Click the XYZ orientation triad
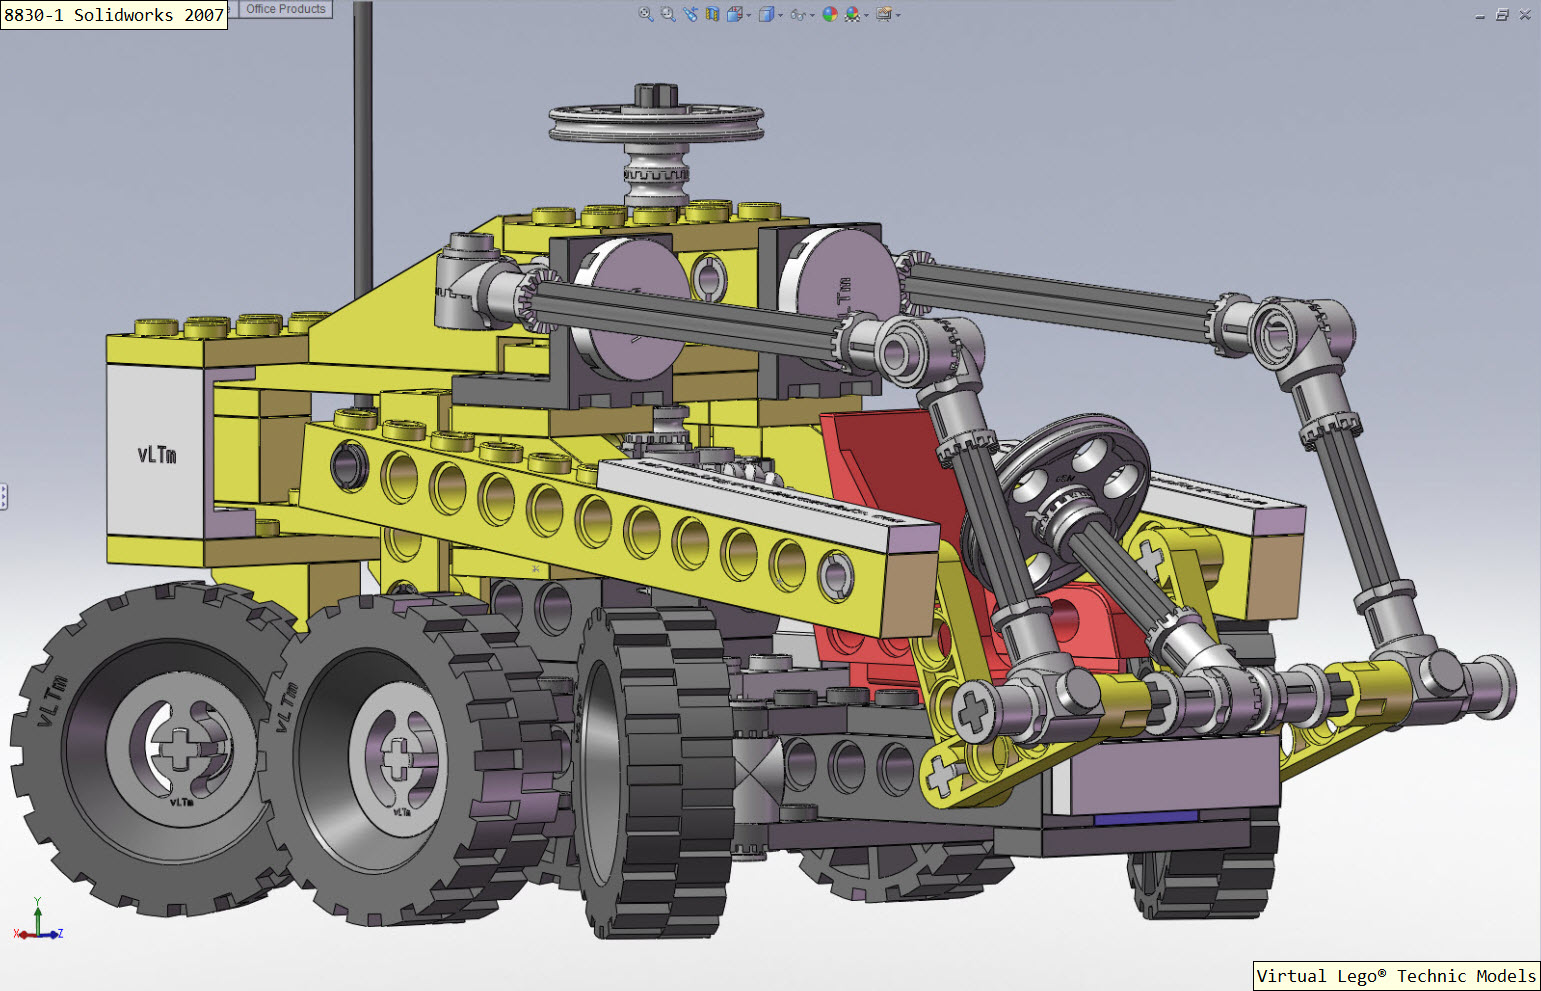This screenshot has height=991, width=1541. click(x=38, y=920)
